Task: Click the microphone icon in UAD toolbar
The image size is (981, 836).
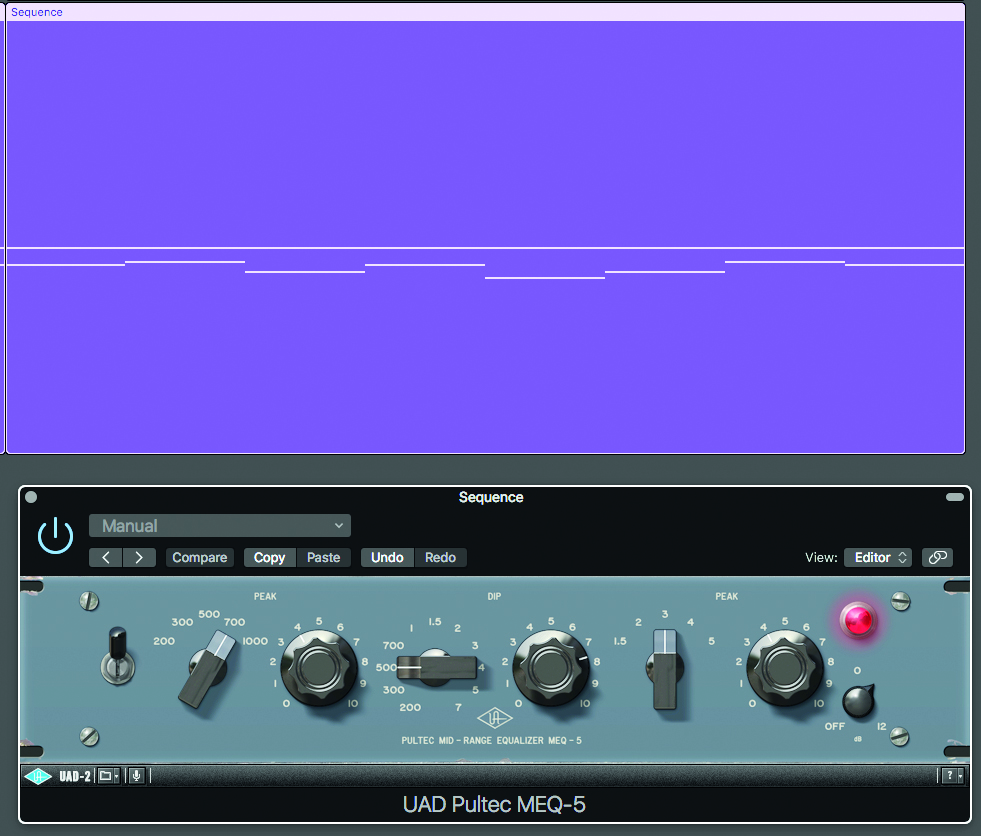Action: (x=136, y=777)
